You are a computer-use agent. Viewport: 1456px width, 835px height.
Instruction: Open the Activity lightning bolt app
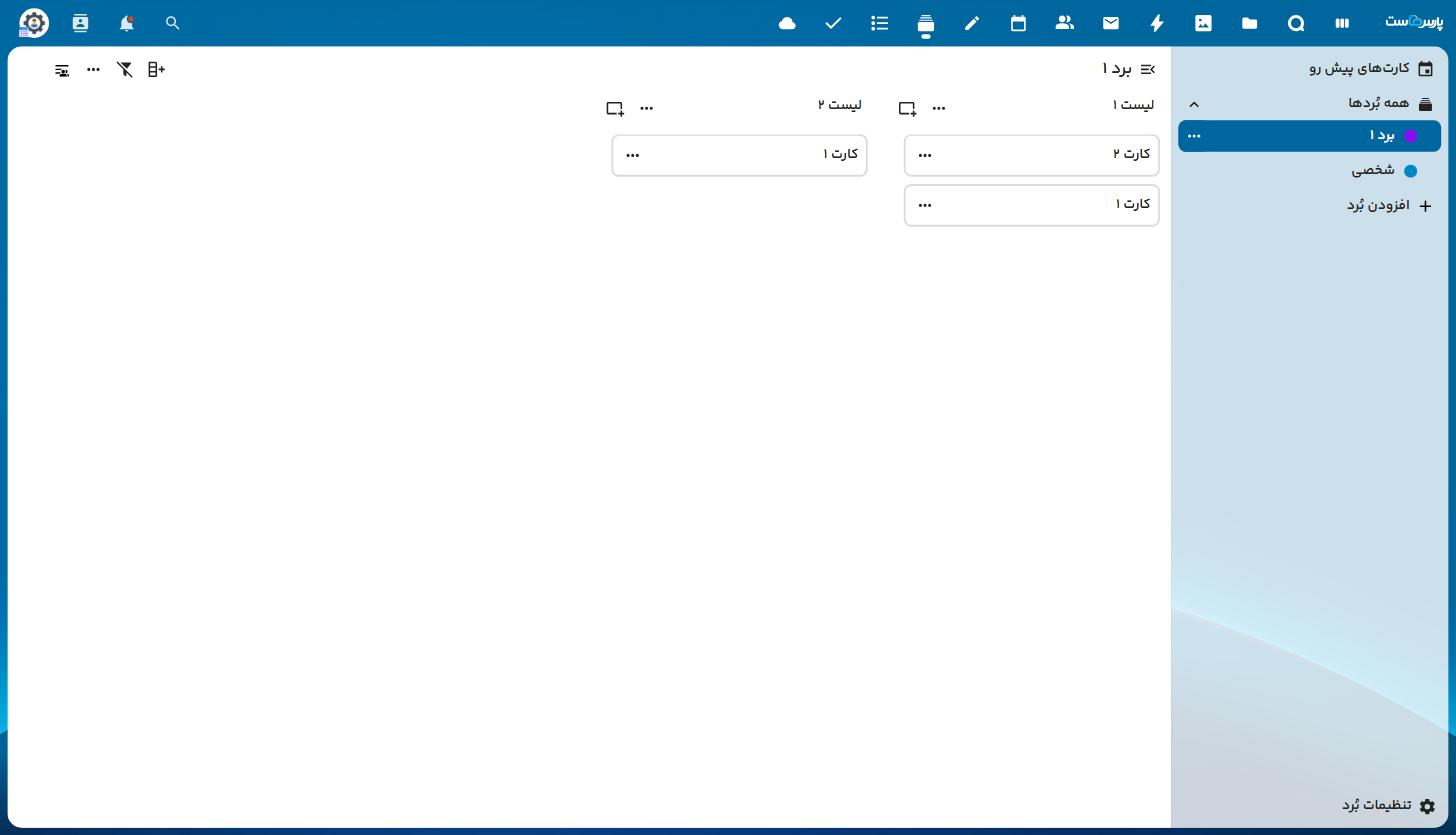pos(1157,23)
